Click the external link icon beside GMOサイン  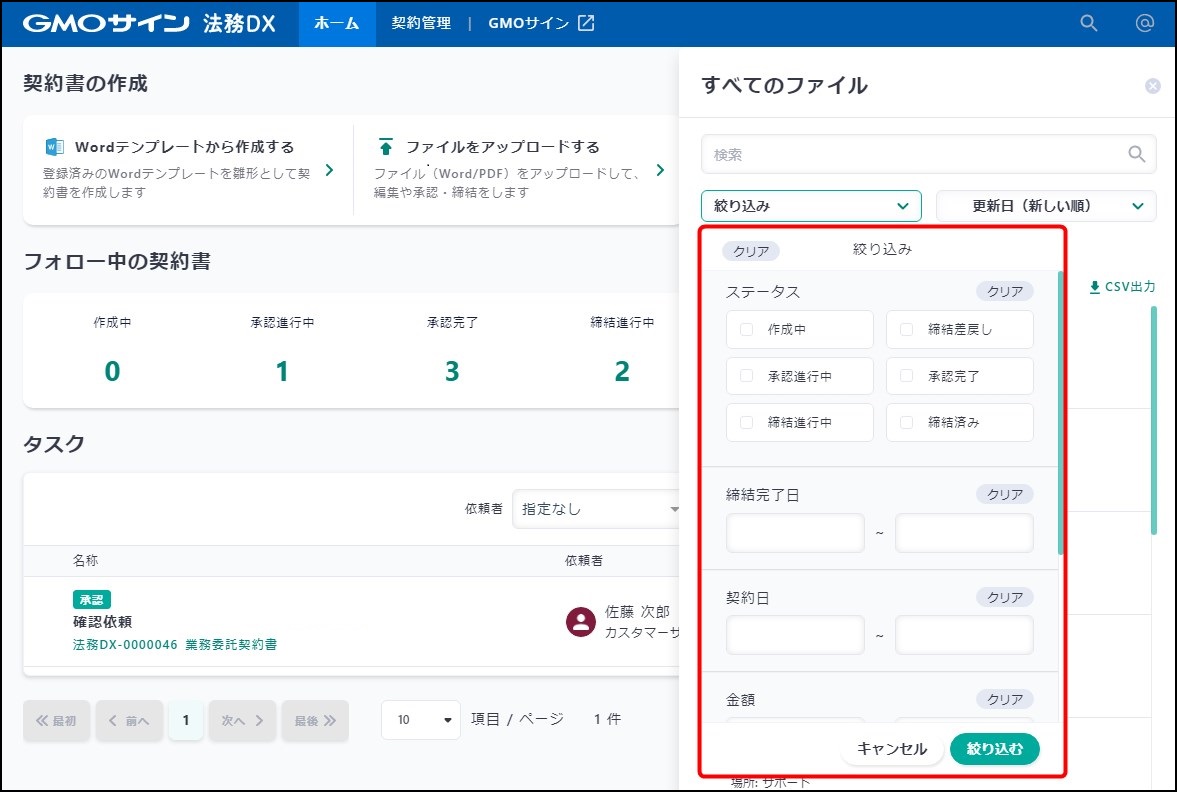(x=585, y=23)
